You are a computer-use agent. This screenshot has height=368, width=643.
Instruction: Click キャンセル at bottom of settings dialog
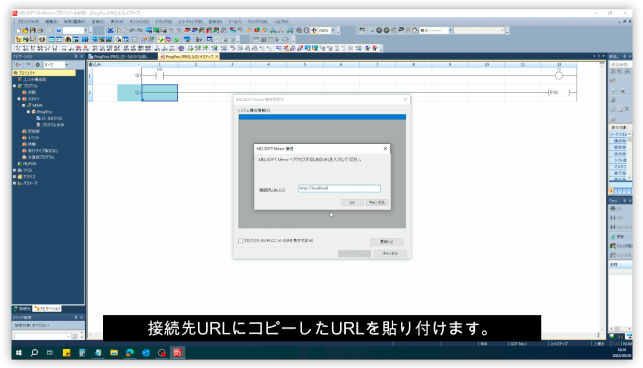pos(390,254)
